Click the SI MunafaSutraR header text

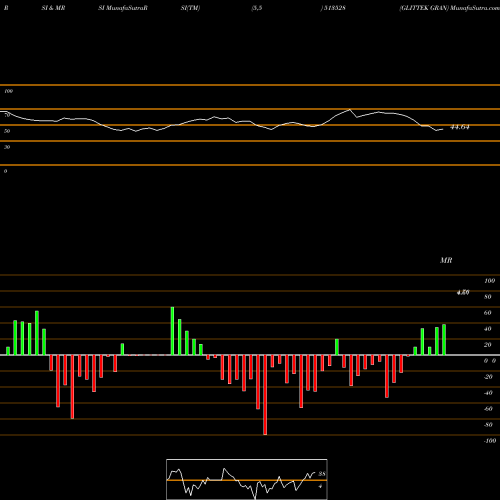[123, 8]
